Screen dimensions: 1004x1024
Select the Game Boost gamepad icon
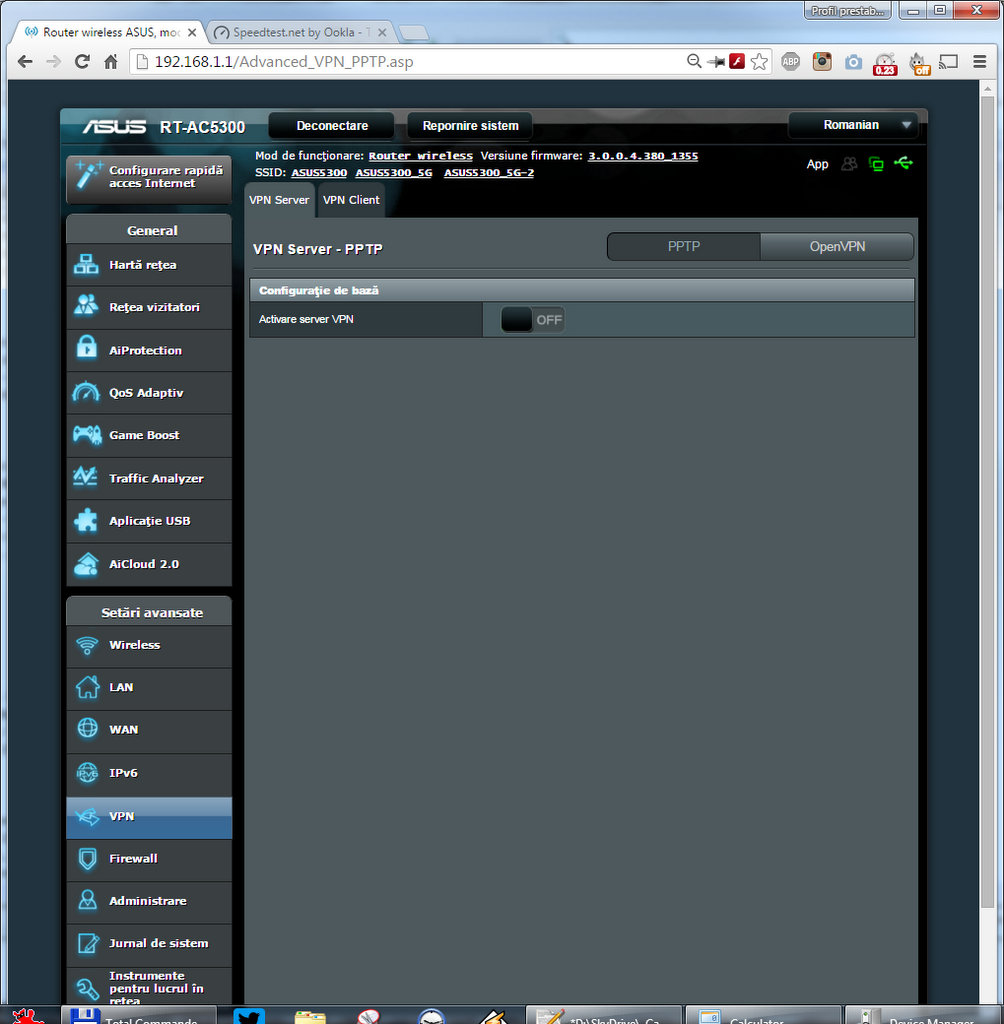coord(87,435)
